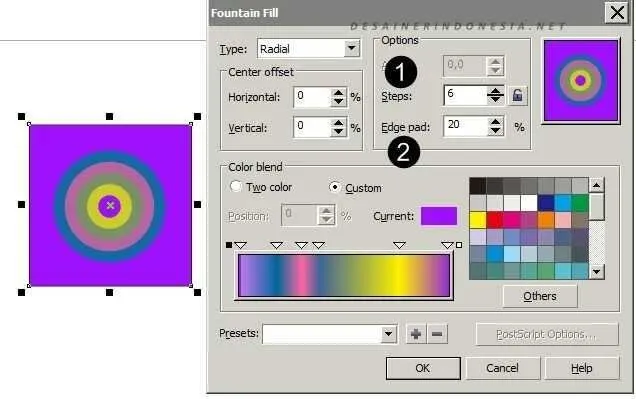The height and width of the screenshot is (399, 636).
Task: Click the bottom-middle selection handle on canvas
Action: point(109,292)
